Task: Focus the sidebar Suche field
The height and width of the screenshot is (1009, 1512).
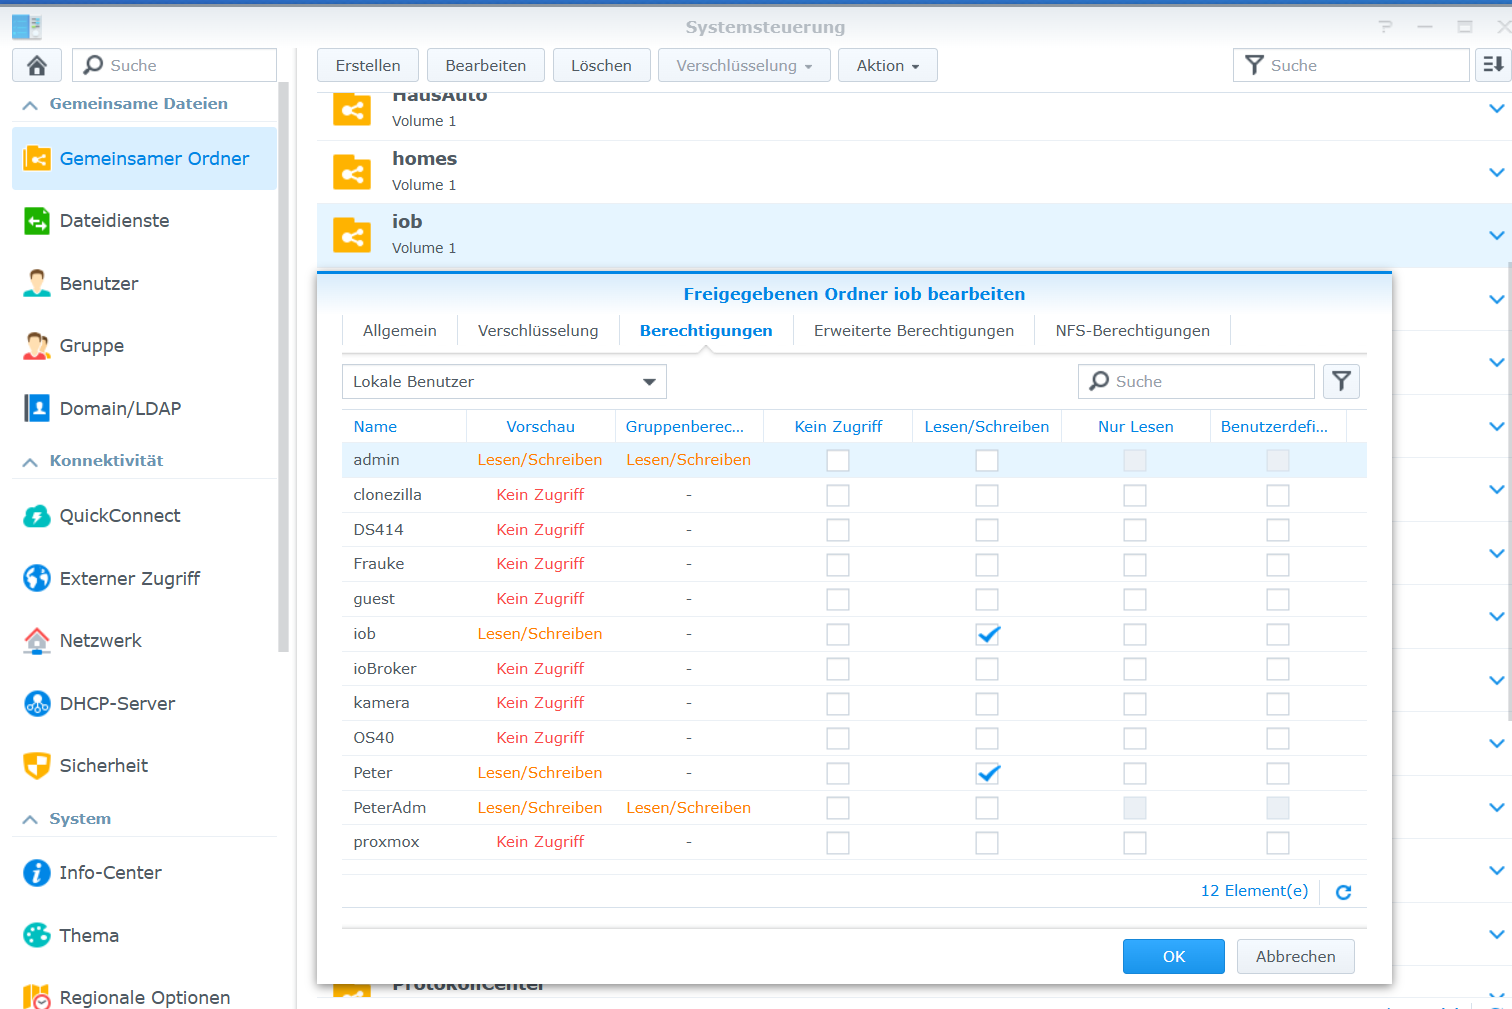Action: pyautogui.click(x=175, y=65)
